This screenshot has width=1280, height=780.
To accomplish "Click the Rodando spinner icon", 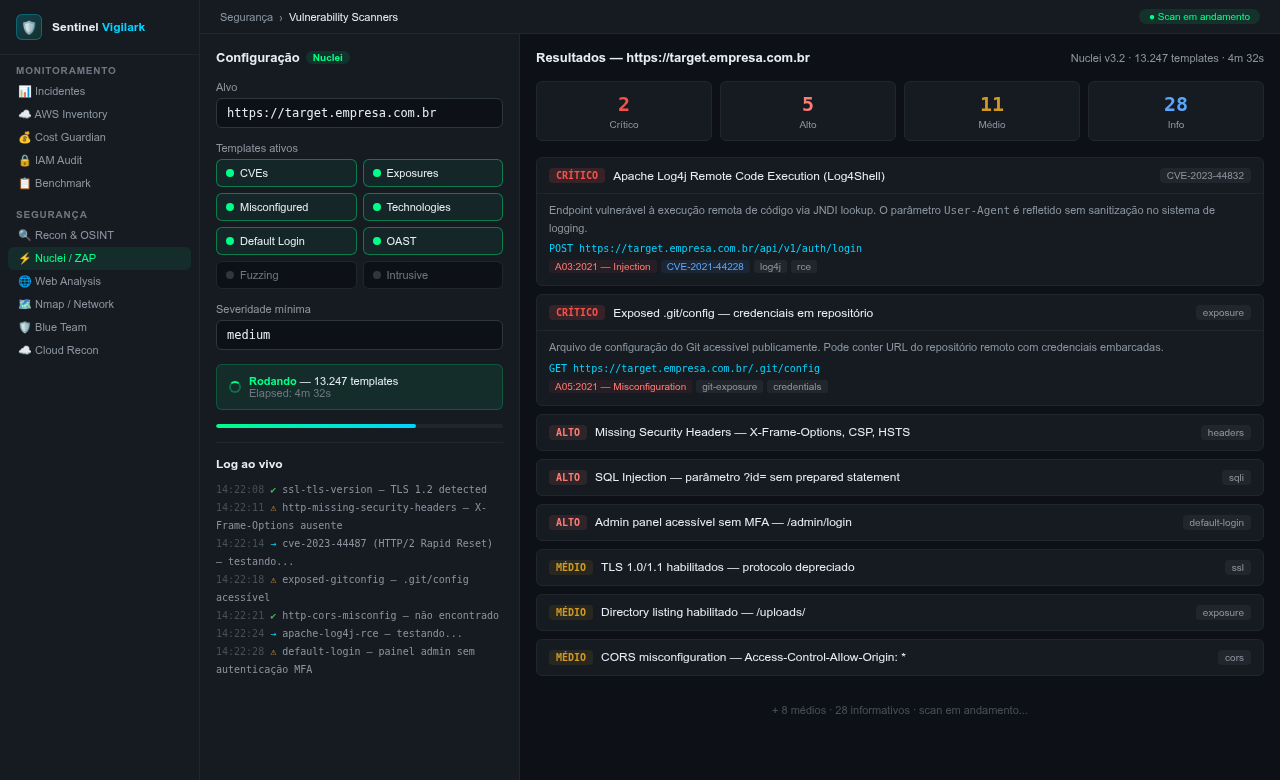I will 235,387.
